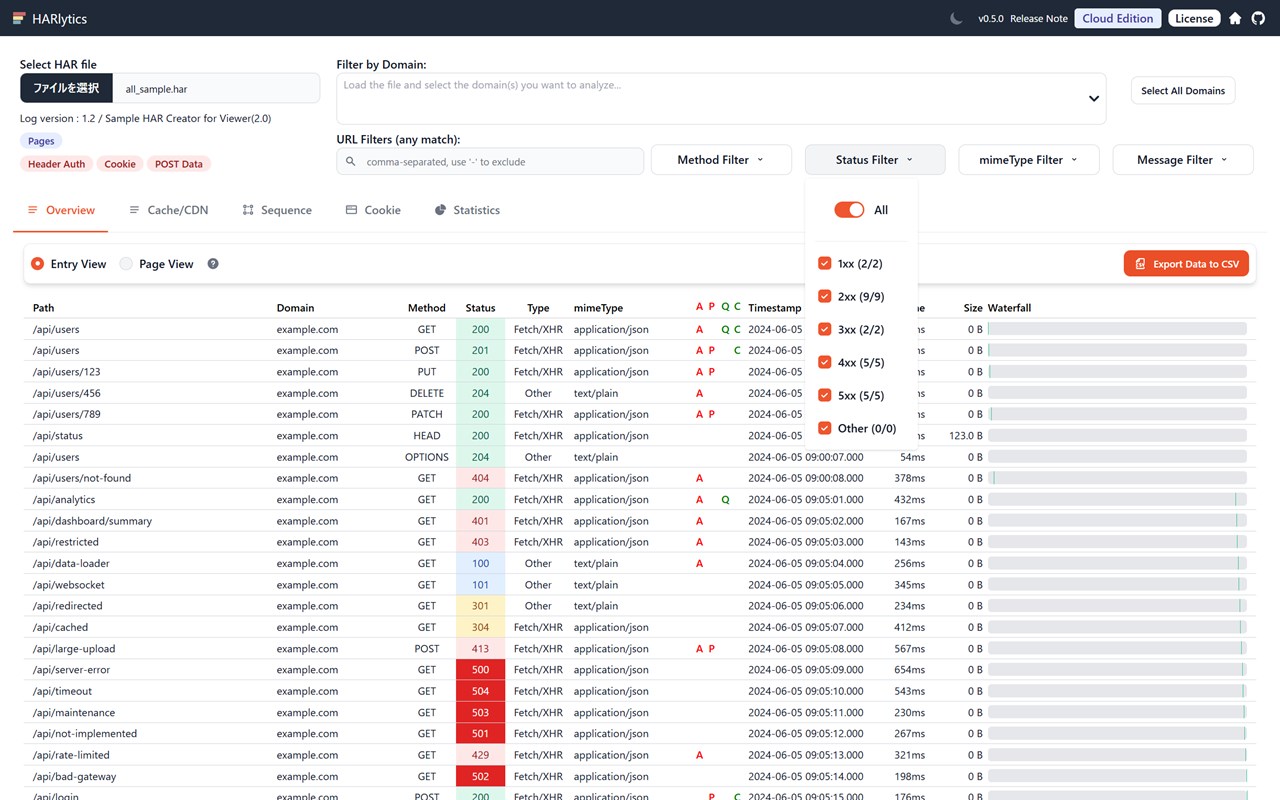Screen dimensions: 1280x800
Task: Click the Sequence tab icon
Action: coord(248,210)
